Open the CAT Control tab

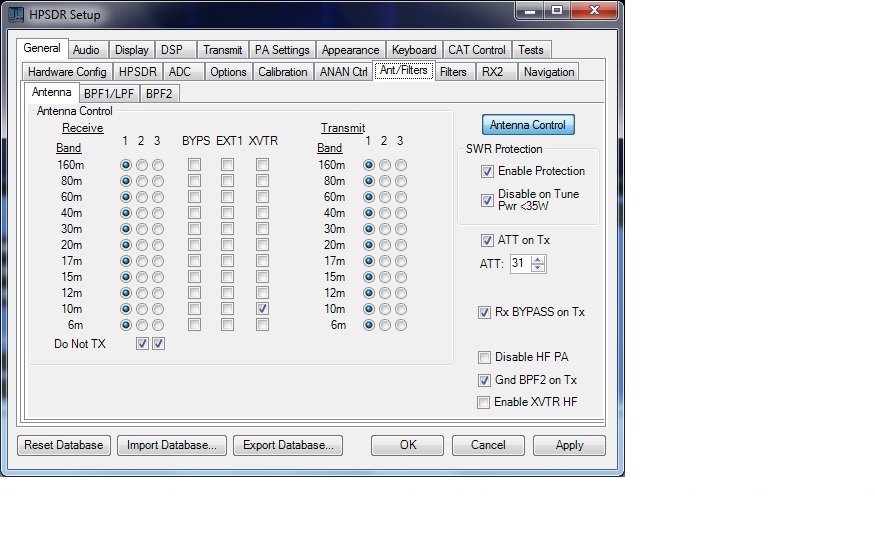click(477, 50)
